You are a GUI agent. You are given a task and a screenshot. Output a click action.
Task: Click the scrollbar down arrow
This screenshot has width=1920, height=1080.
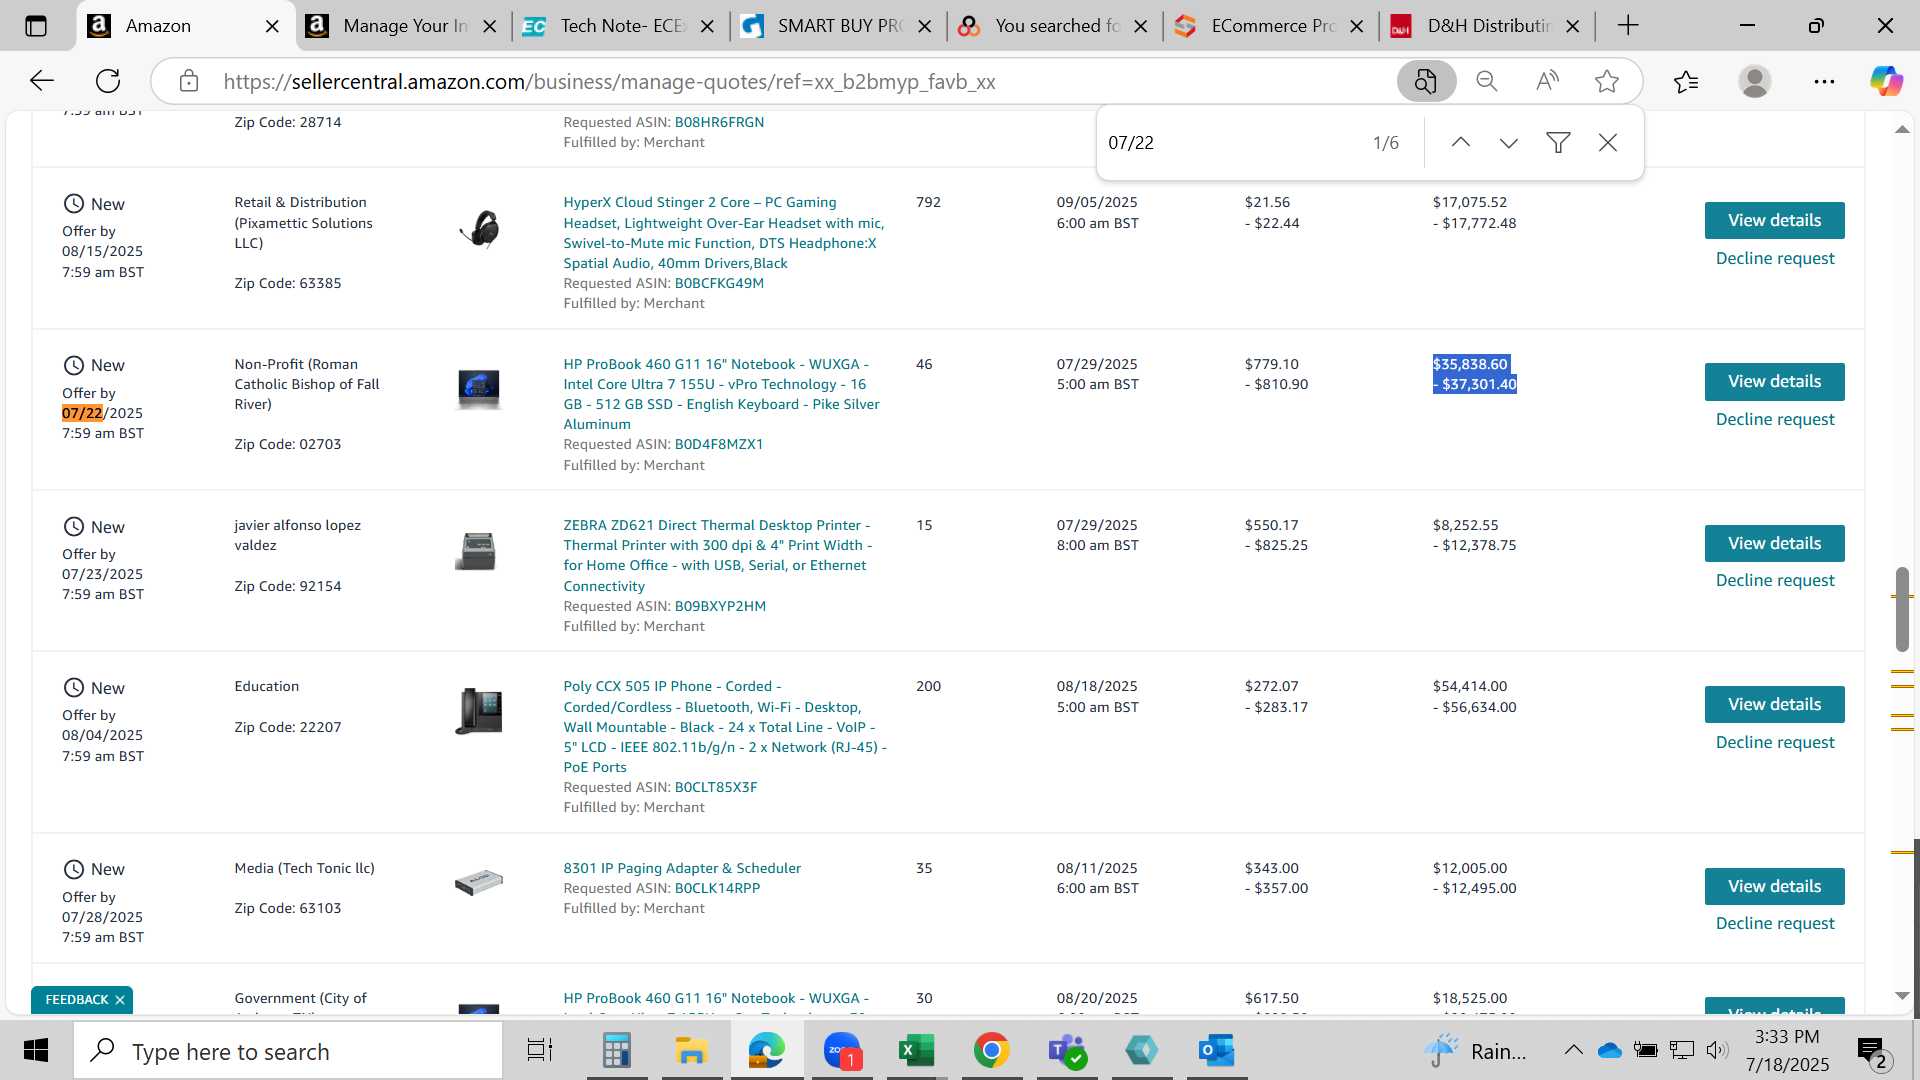1902,995
